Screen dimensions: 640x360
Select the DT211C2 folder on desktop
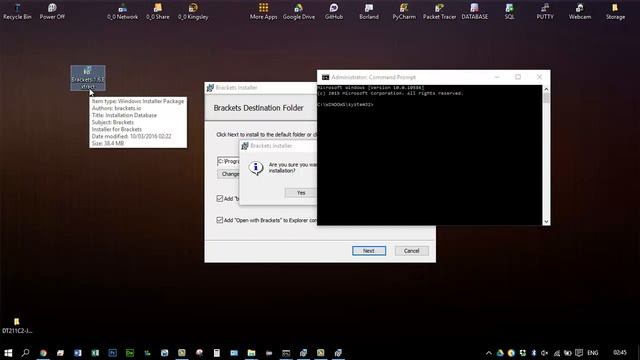pos(17,326)
